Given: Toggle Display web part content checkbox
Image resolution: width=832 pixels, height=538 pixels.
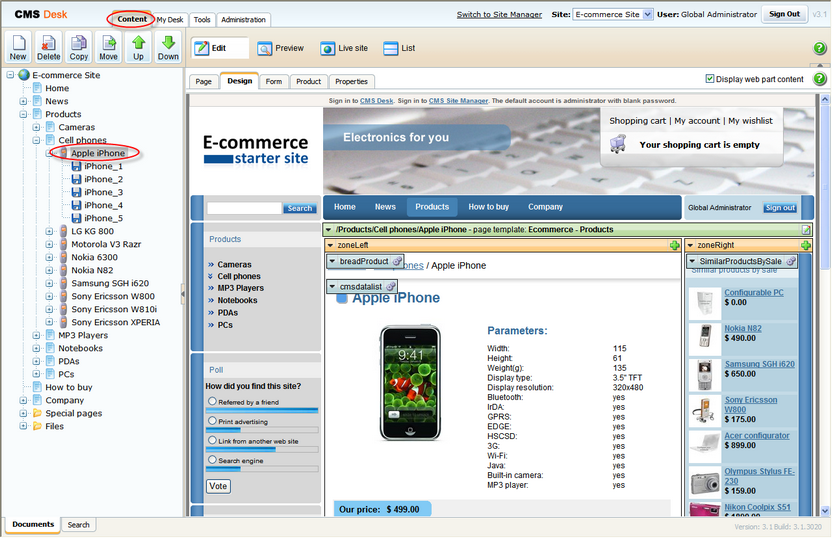Looking at the screenshot, I should click(709, 79).
